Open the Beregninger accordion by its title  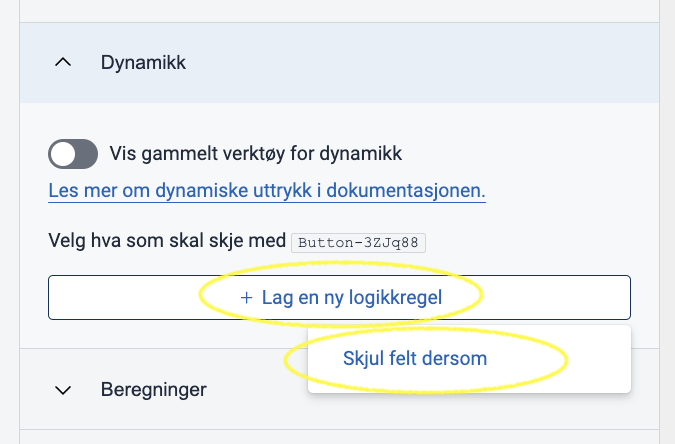click(x=154, y=390)
